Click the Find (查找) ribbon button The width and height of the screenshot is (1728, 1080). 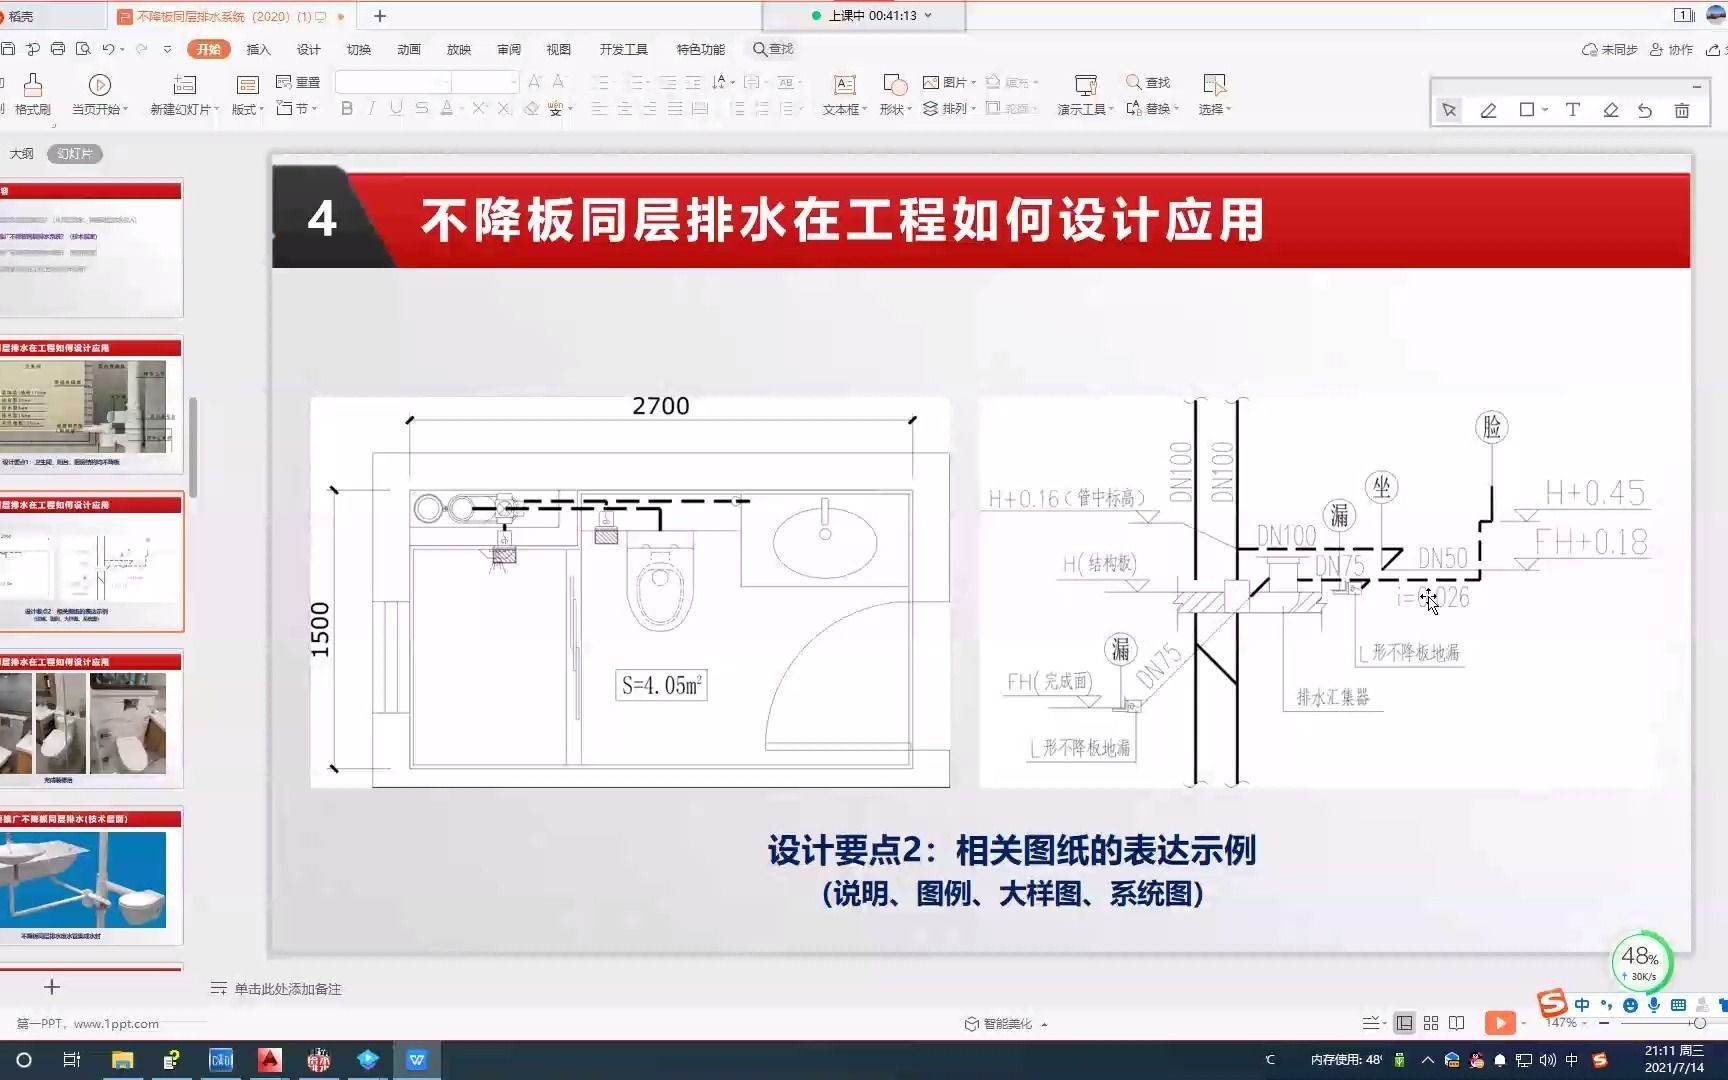coord(1148,82)
